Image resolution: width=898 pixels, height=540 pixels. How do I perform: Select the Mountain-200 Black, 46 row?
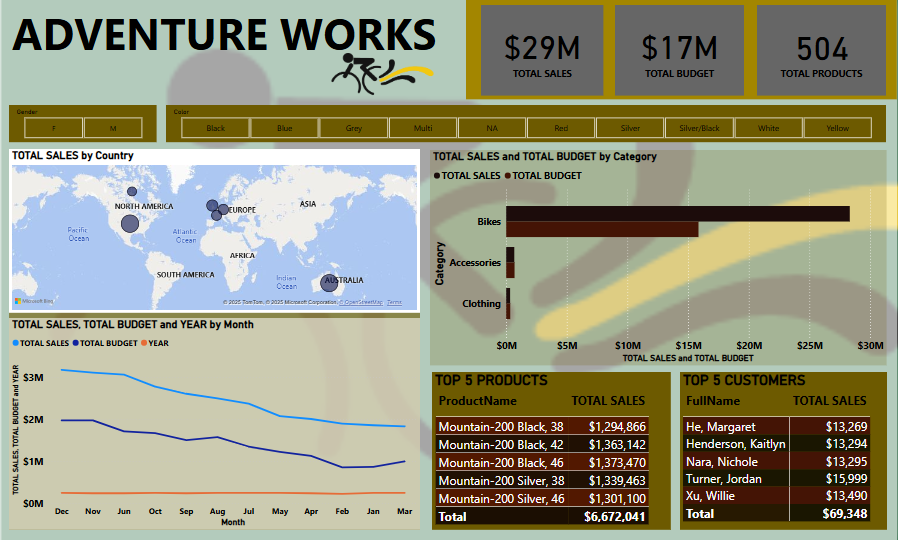[542, 463]
